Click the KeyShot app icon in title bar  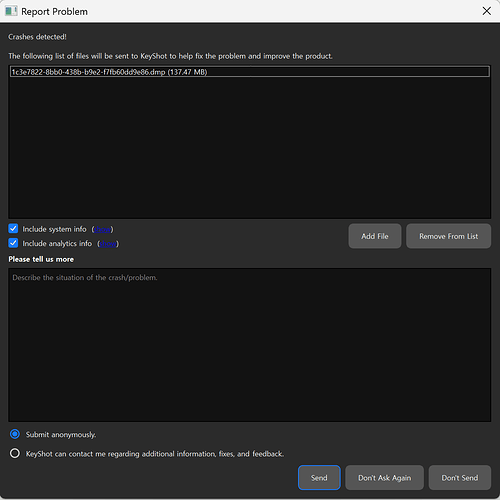pyautogui.click(x=11, y=11)
